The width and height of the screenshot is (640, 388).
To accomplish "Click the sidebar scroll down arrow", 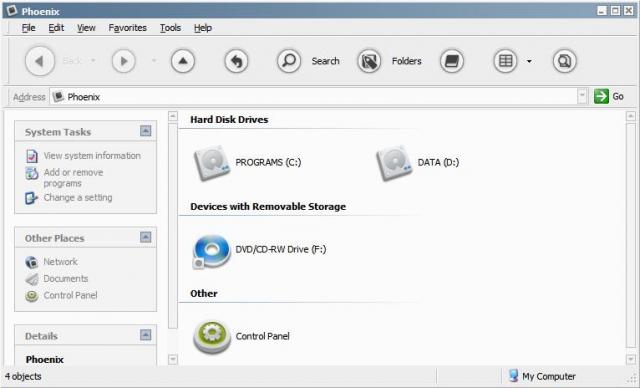I will pos(173,359).
